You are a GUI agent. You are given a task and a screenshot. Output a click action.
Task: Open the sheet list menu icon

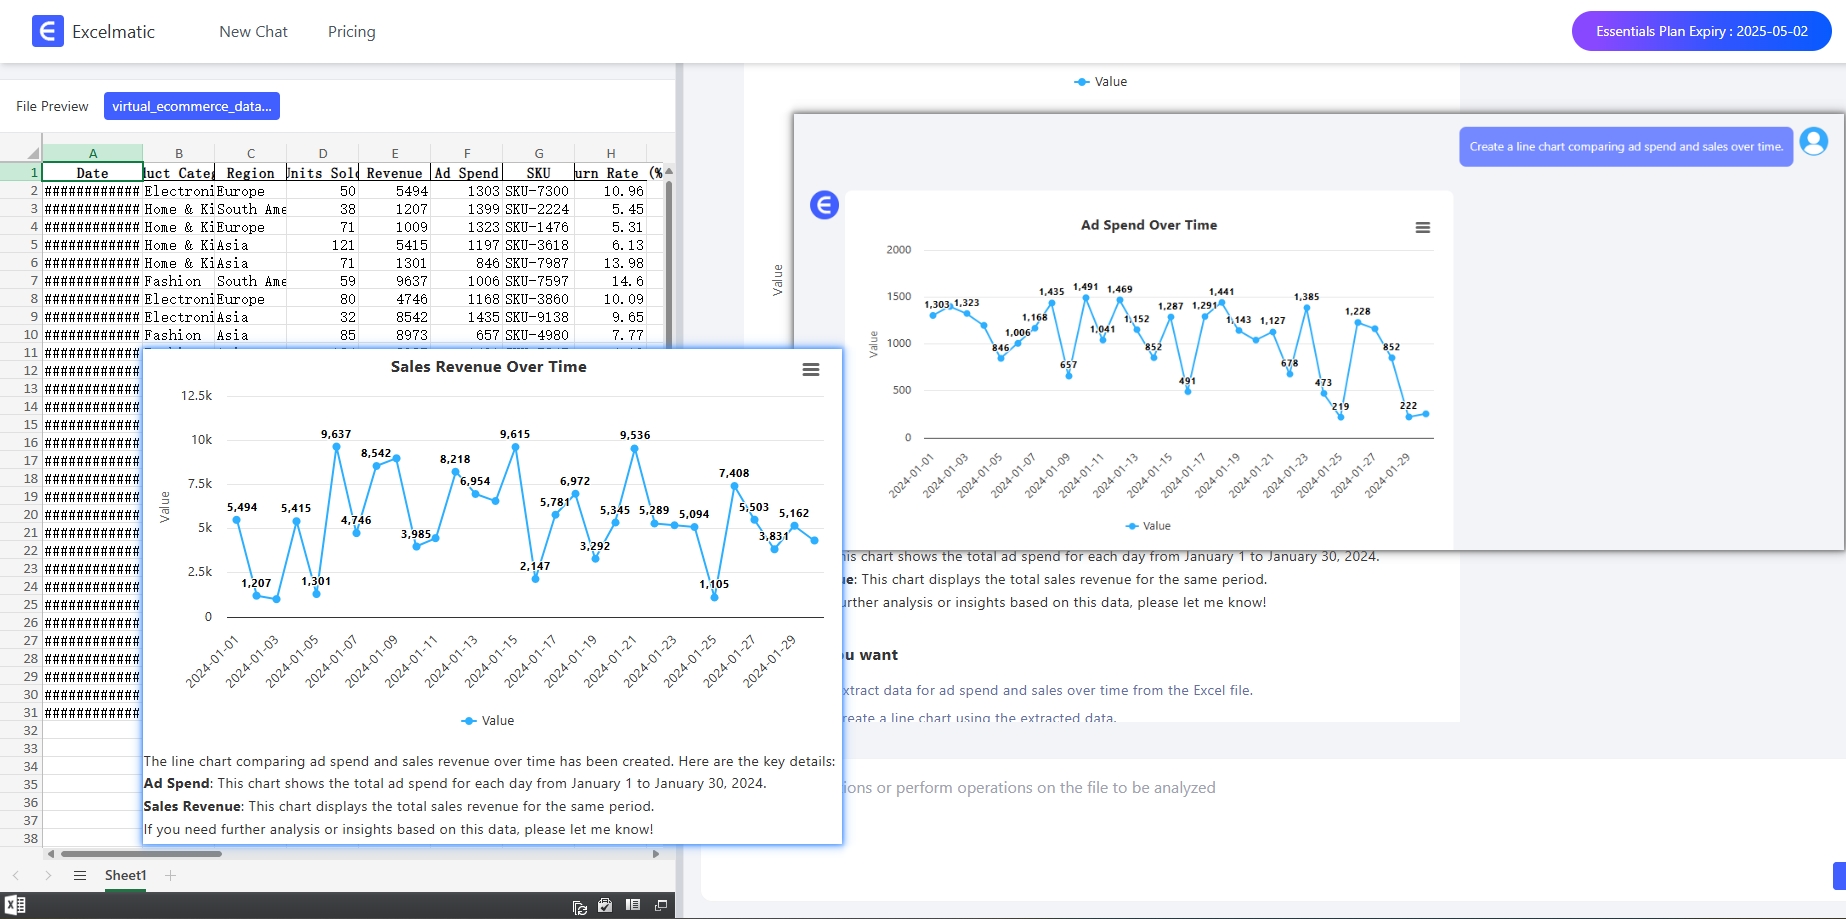(80, 876)
